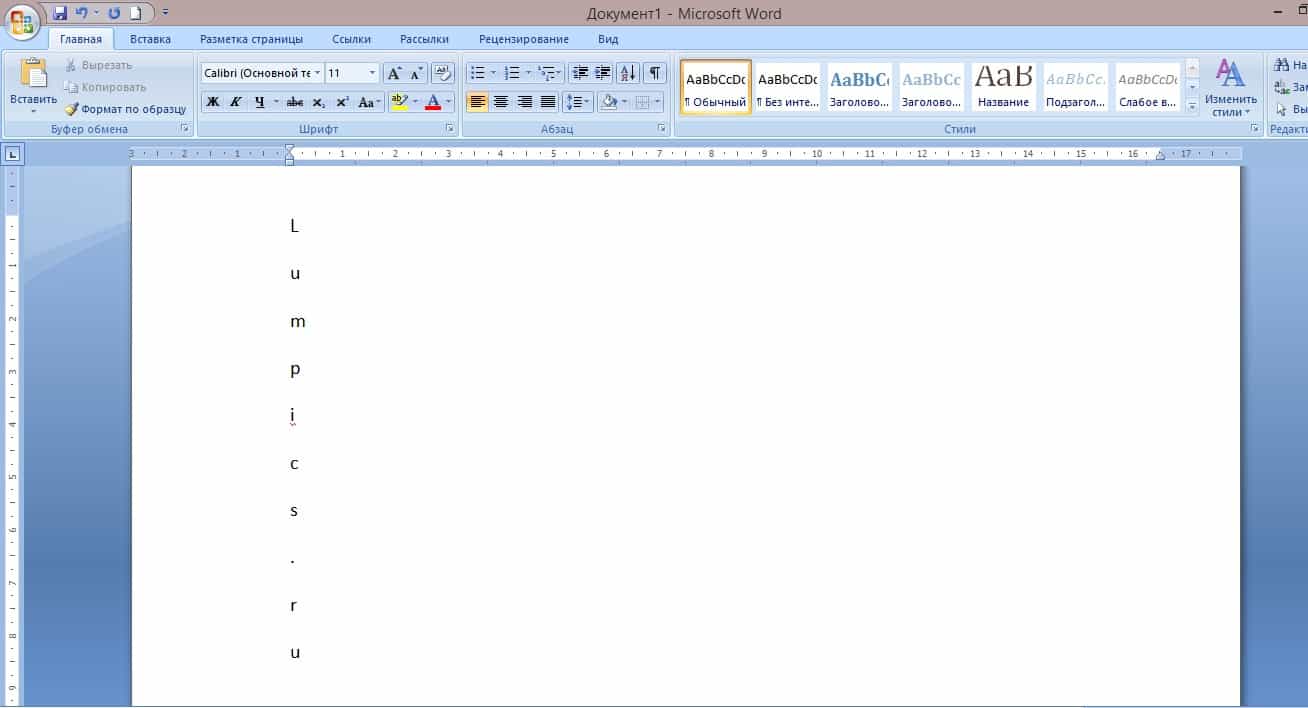Image resolution: width=1308 pixels, height=708 pixels.
Task: Click the Изменить стили button
Action: [x=1230, y=87]
